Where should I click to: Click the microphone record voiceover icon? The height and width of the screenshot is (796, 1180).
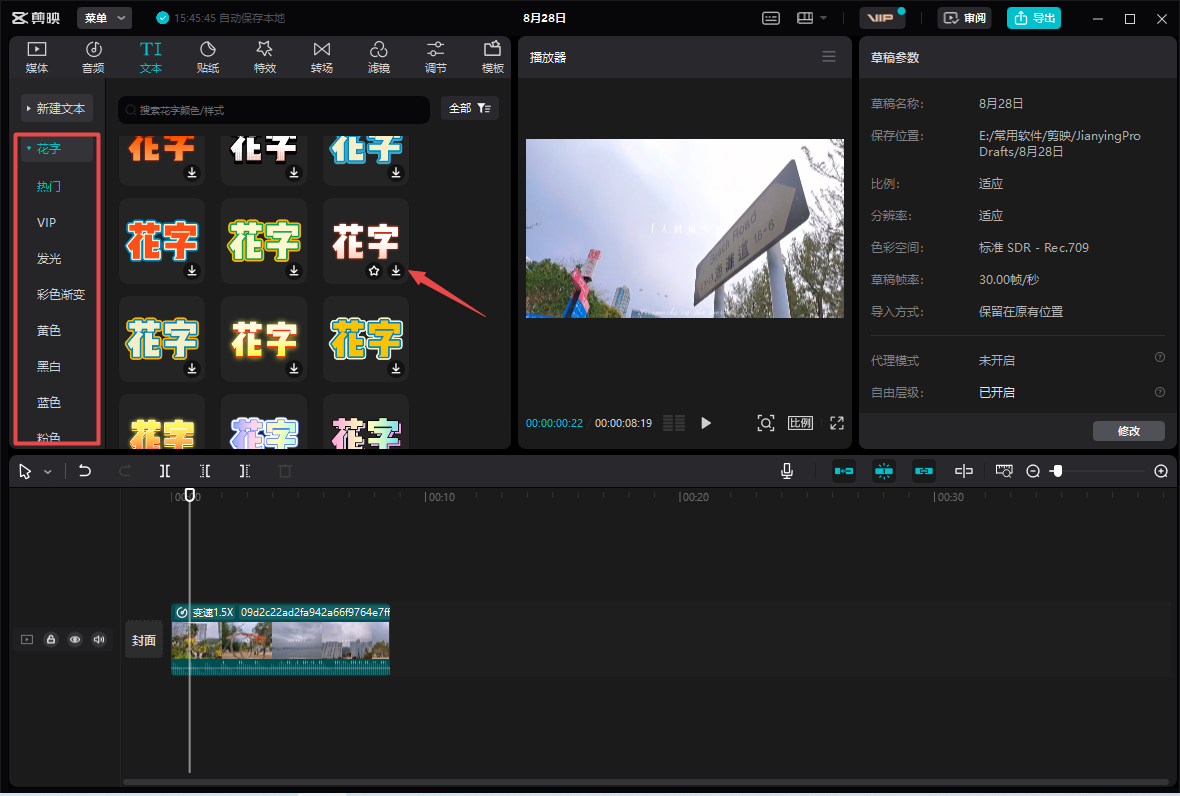788,471
